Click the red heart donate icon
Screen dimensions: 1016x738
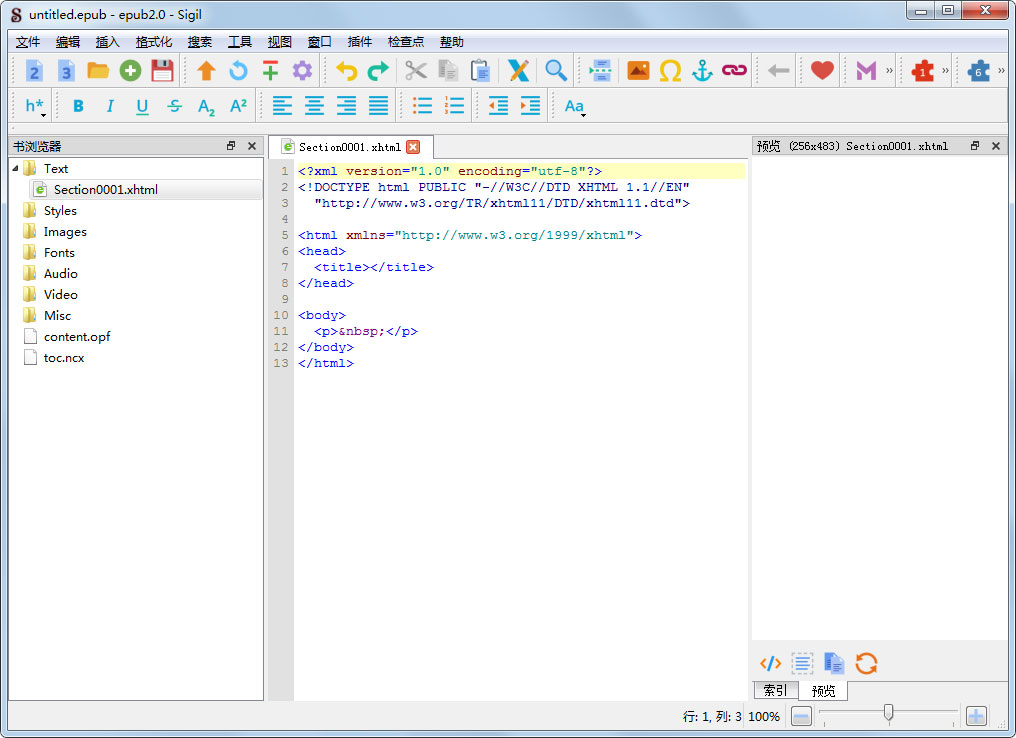822,71
